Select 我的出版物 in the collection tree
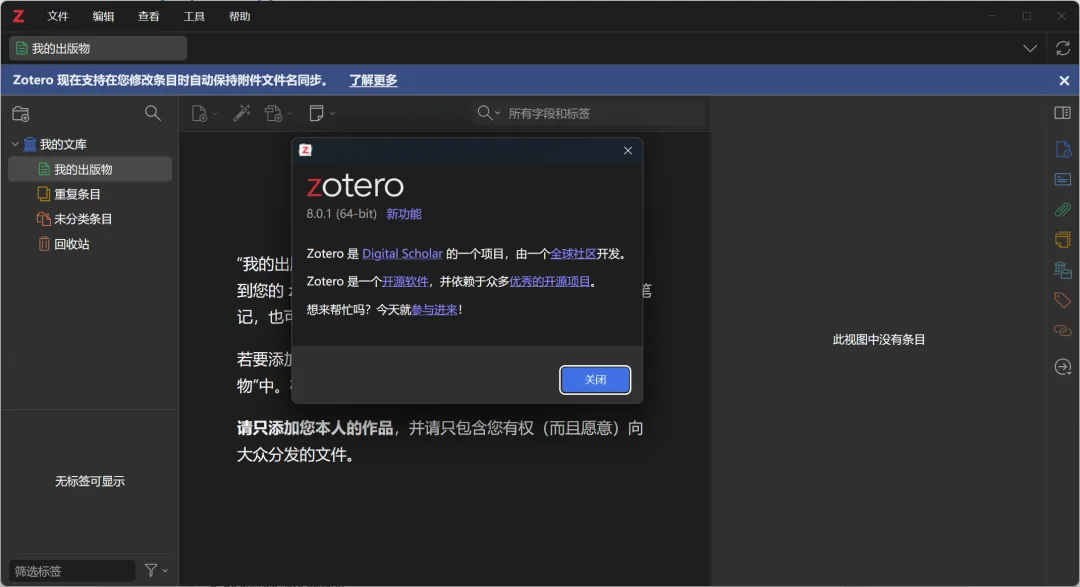This screenshot has width=1080, height=587. pyautogui.click(x=90, y=169)
